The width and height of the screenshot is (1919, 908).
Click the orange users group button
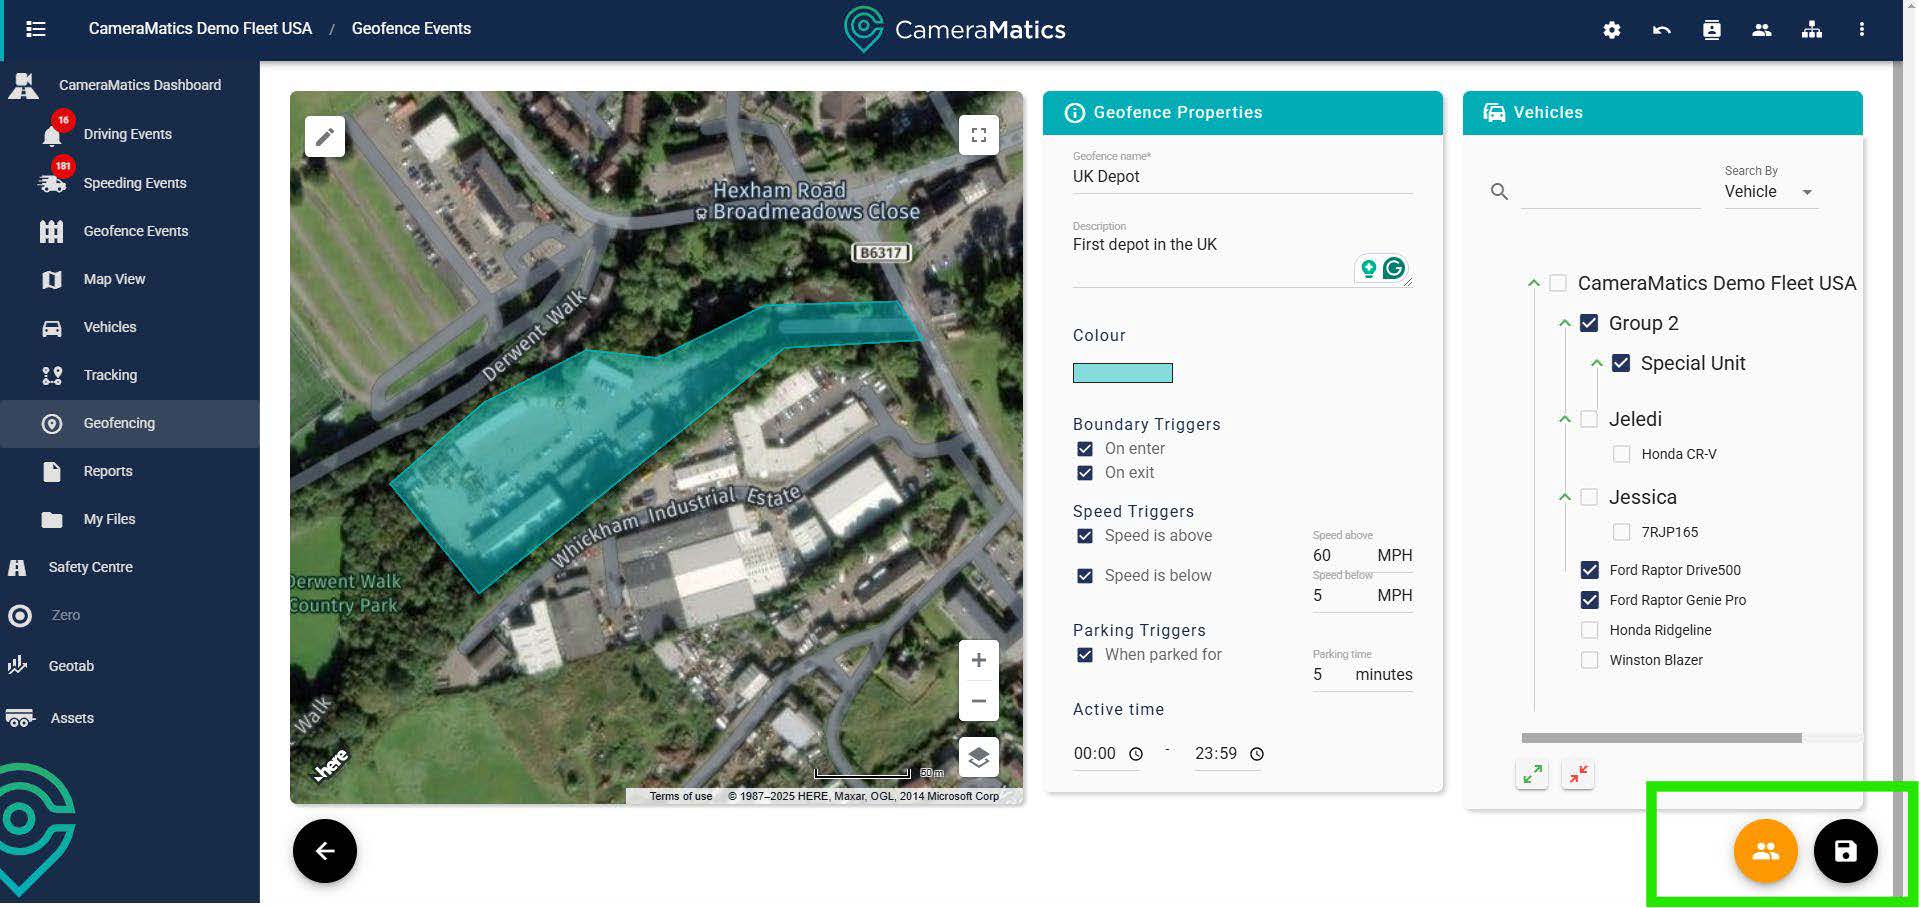[x=1765, y=851]
